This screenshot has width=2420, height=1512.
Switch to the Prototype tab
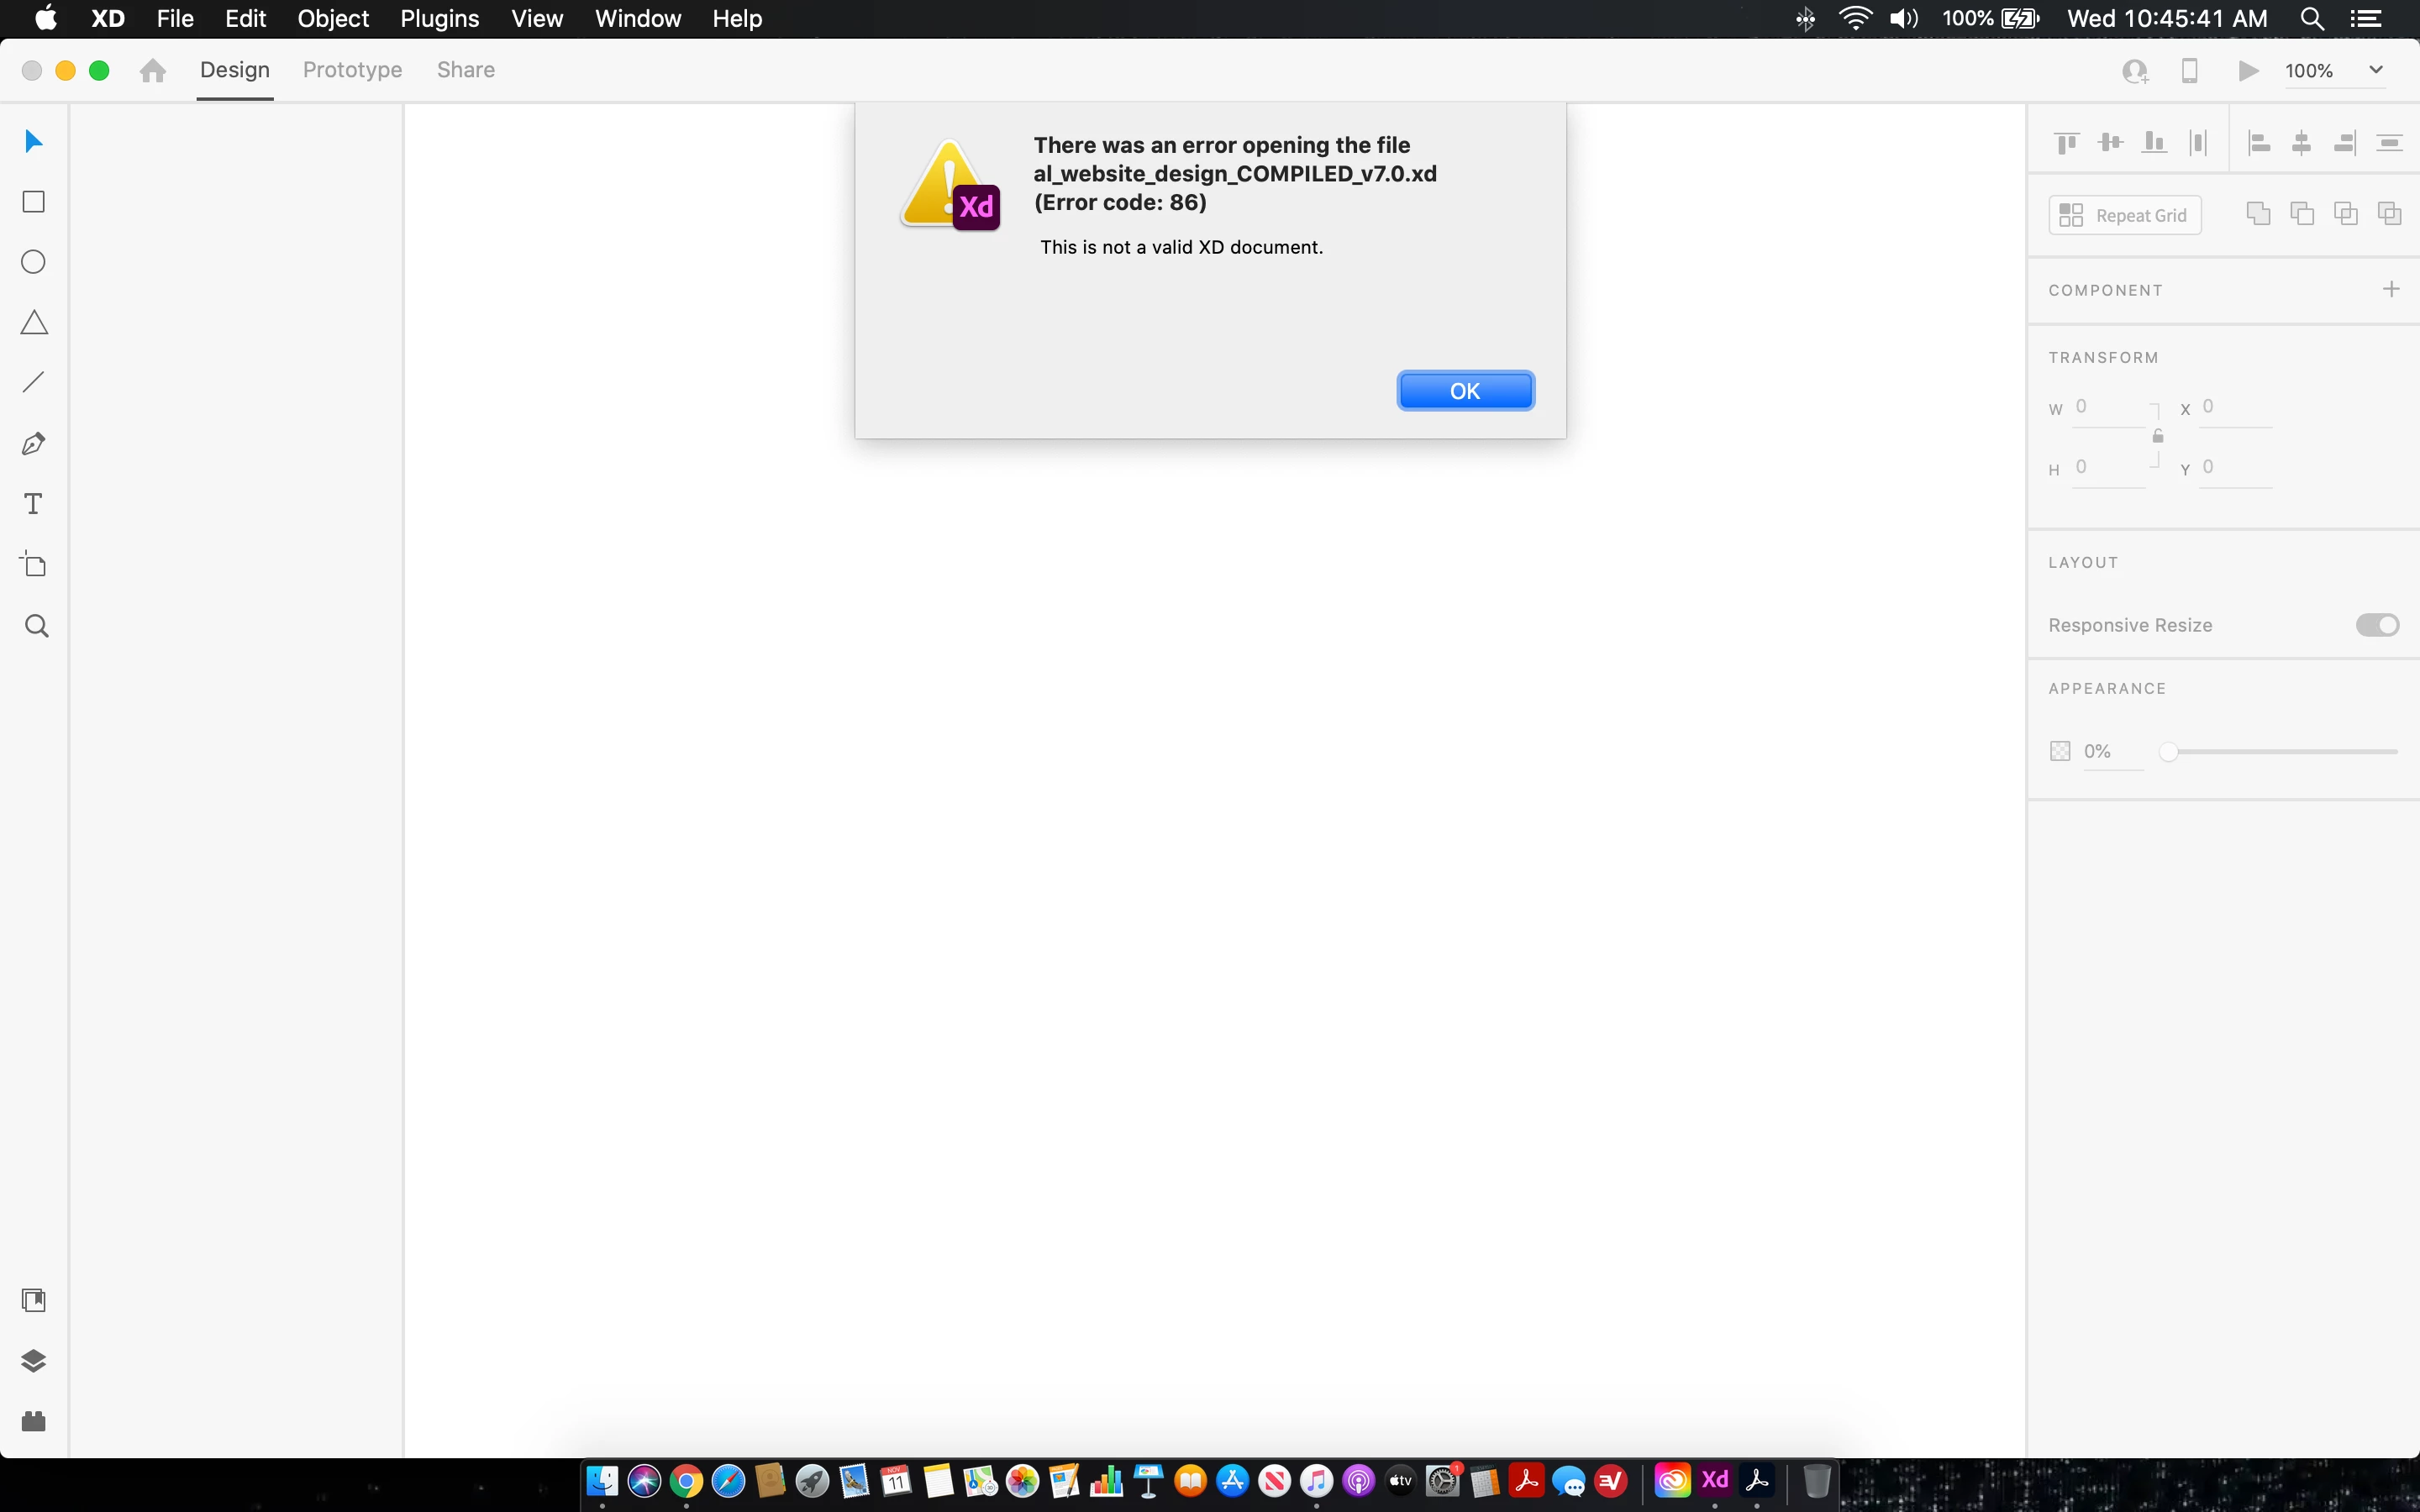point(352,70)
